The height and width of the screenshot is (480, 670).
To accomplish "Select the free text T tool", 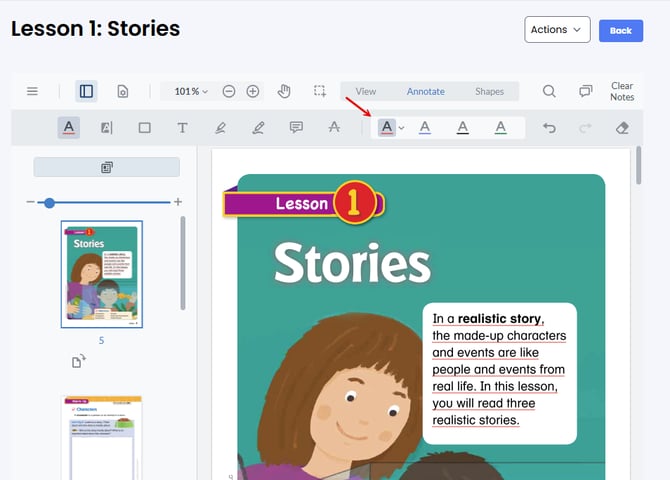I will pos(182,128).
